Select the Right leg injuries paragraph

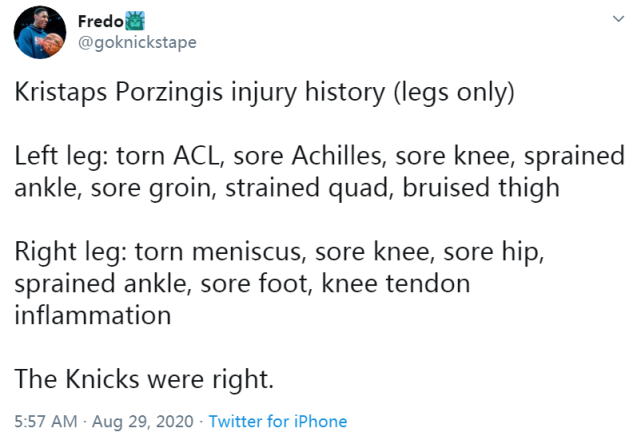[279, 283]
